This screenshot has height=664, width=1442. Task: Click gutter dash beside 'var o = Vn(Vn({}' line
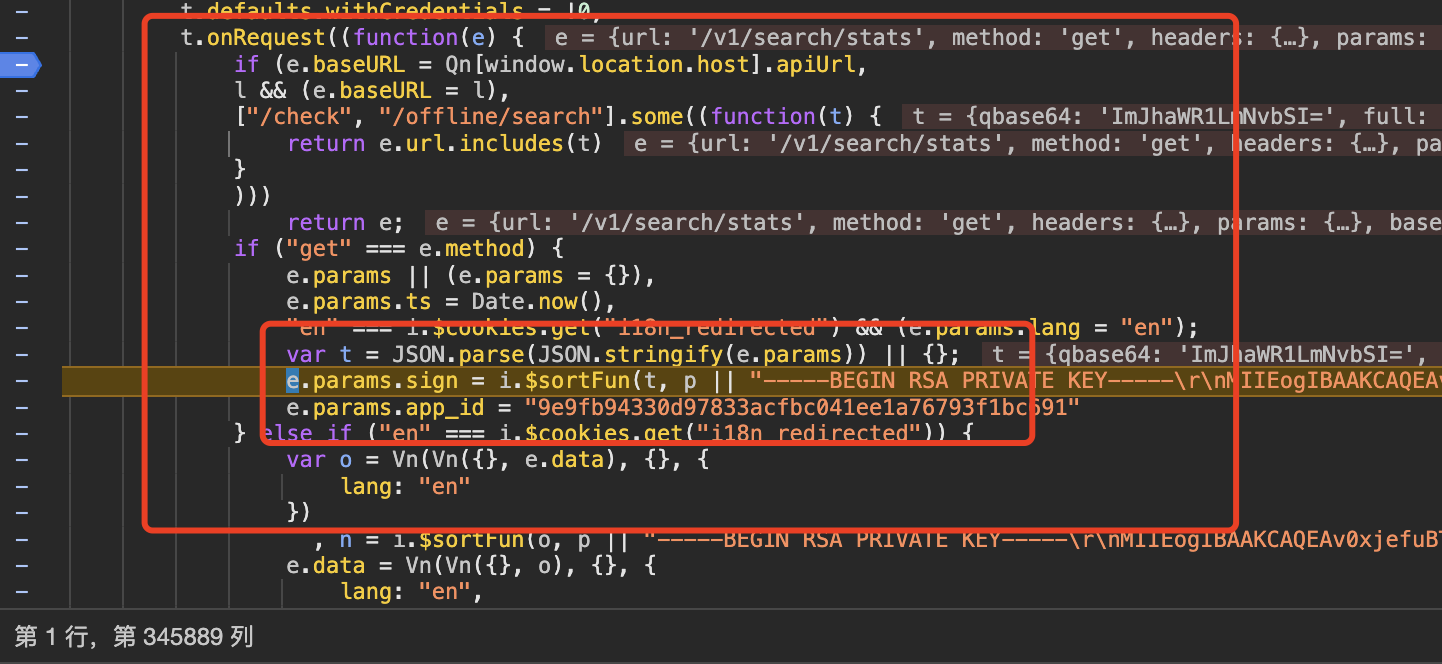[x=21, y=460]
